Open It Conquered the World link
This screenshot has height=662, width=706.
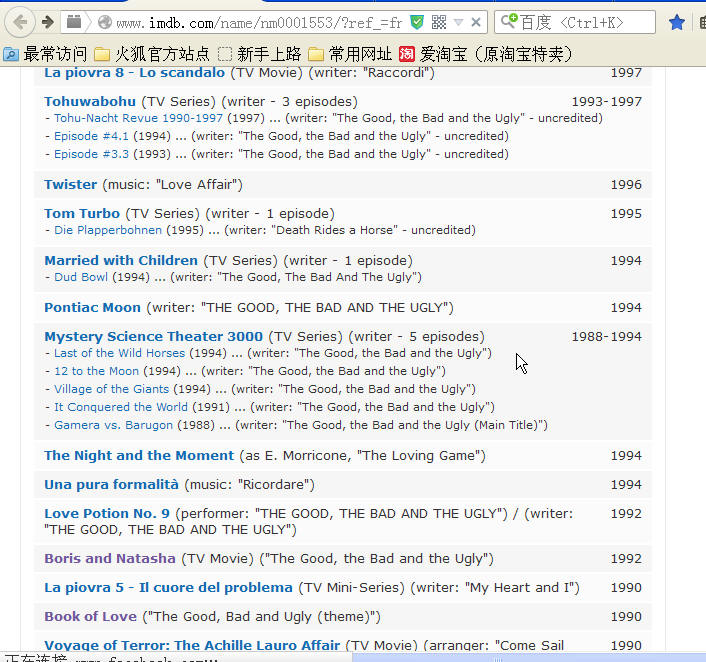tap(121, 407)
